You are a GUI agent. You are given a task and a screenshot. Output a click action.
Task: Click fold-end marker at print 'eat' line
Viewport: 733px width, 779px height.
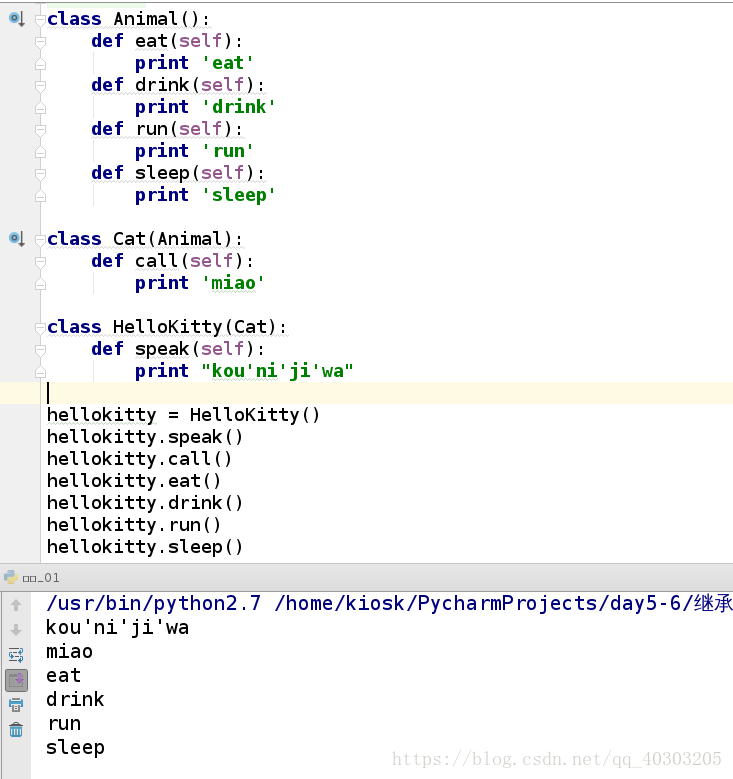40,64
